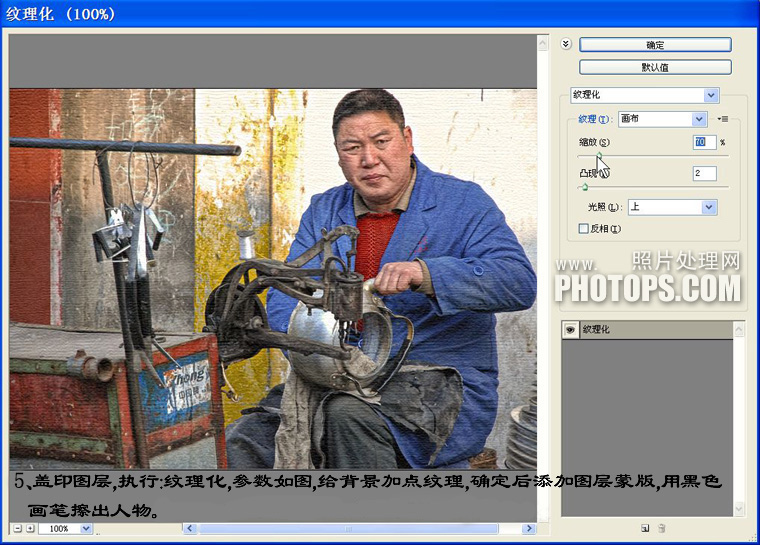Click the preview vertical scroll up arrow
This screenshot has height=545, width=760.
[x=543, y=43]
